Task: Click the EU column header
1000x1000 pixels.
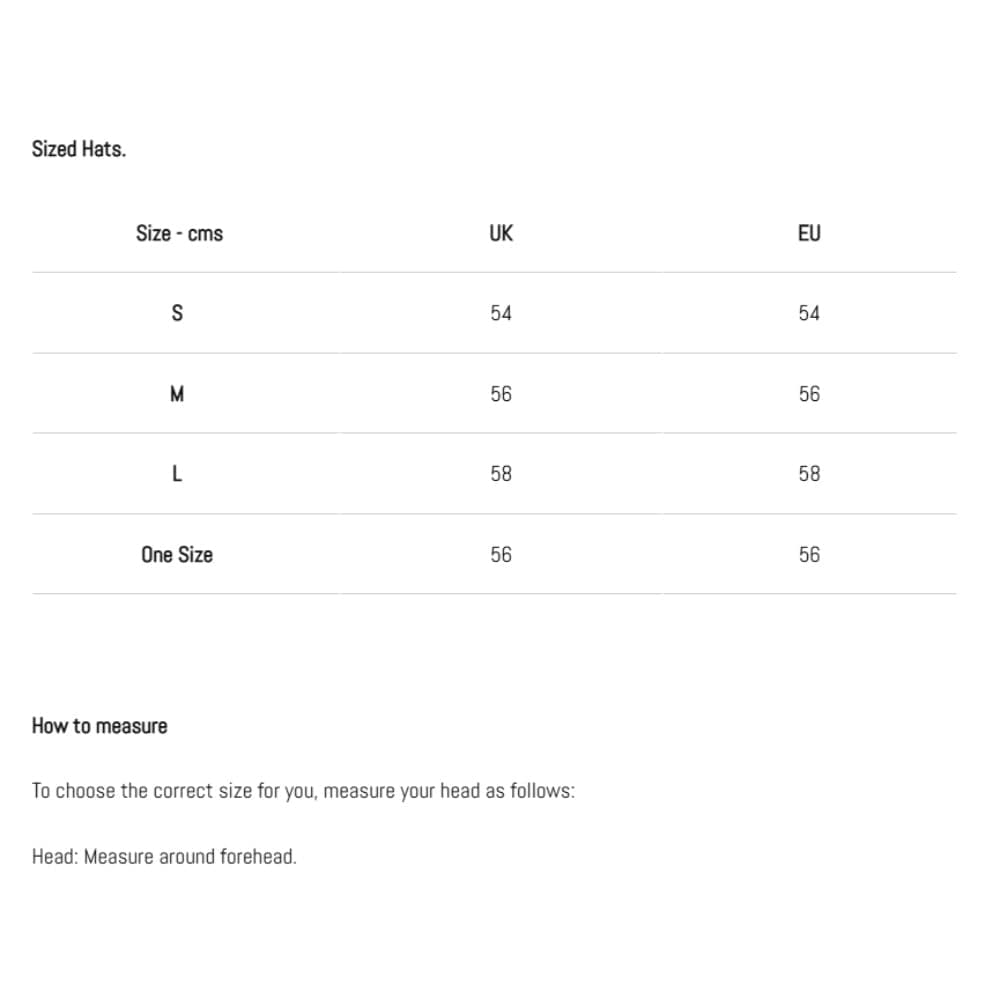Action: coord(809,233)
